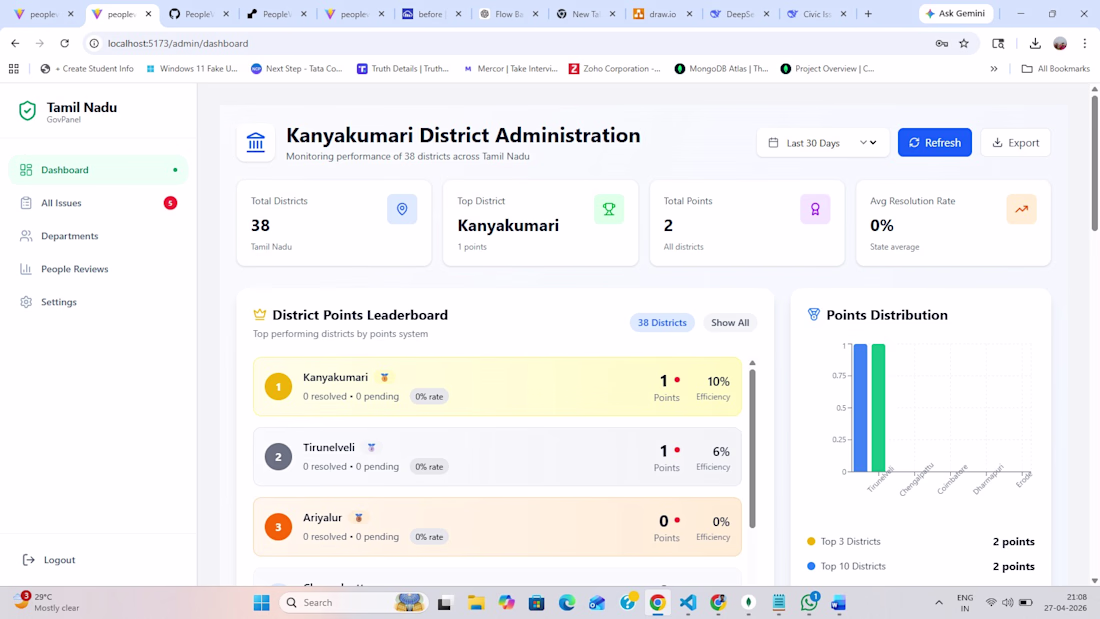
Task: Click yellow Top 3 Districts legend dot
Action: point(811,542)
